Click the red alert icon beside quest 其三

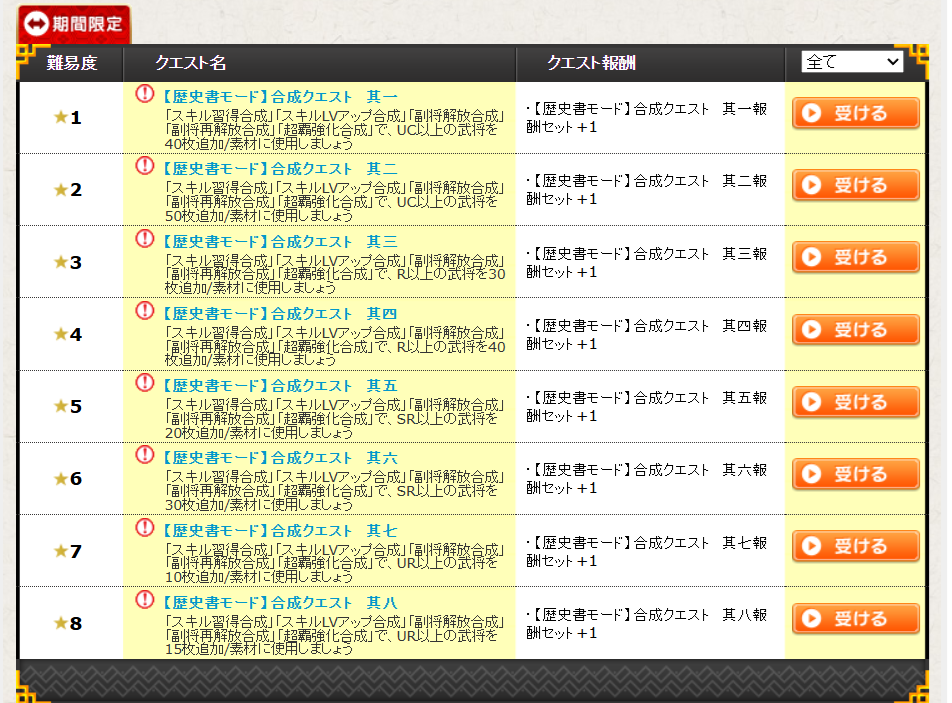click(x=145, y=240)
